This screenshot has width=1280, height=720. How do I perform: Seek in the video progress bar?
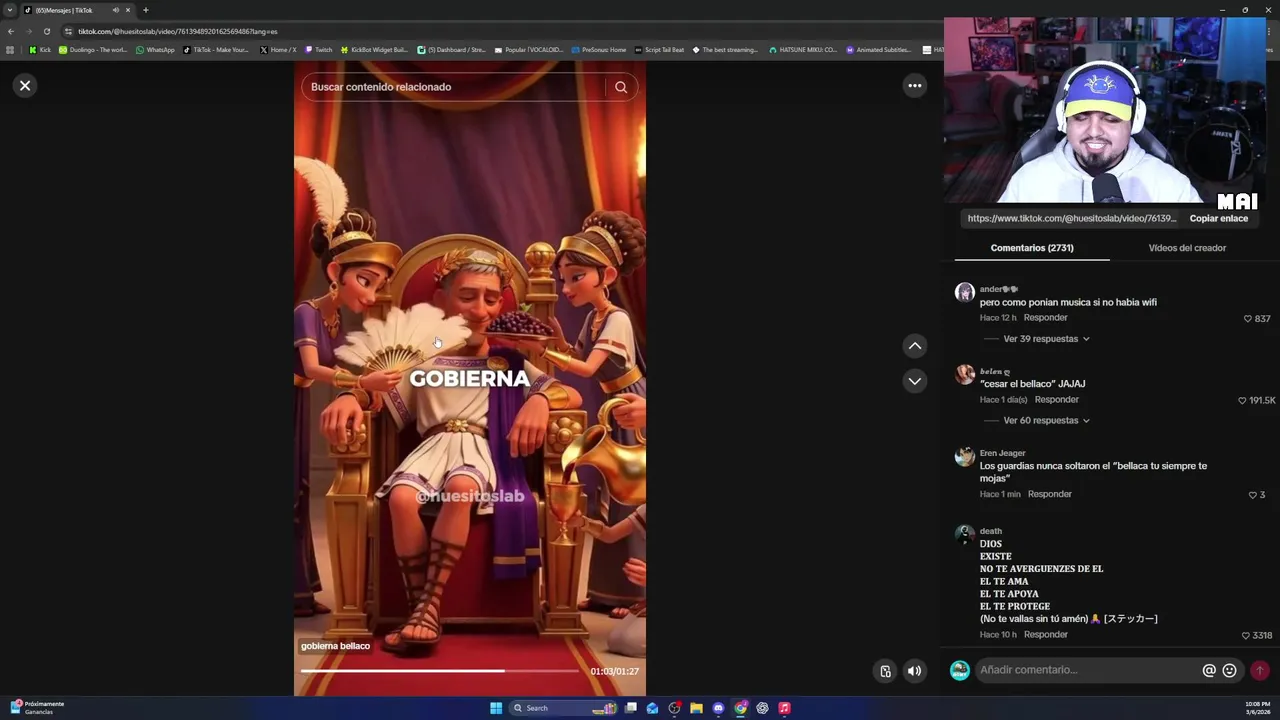[x=439, y=671]
